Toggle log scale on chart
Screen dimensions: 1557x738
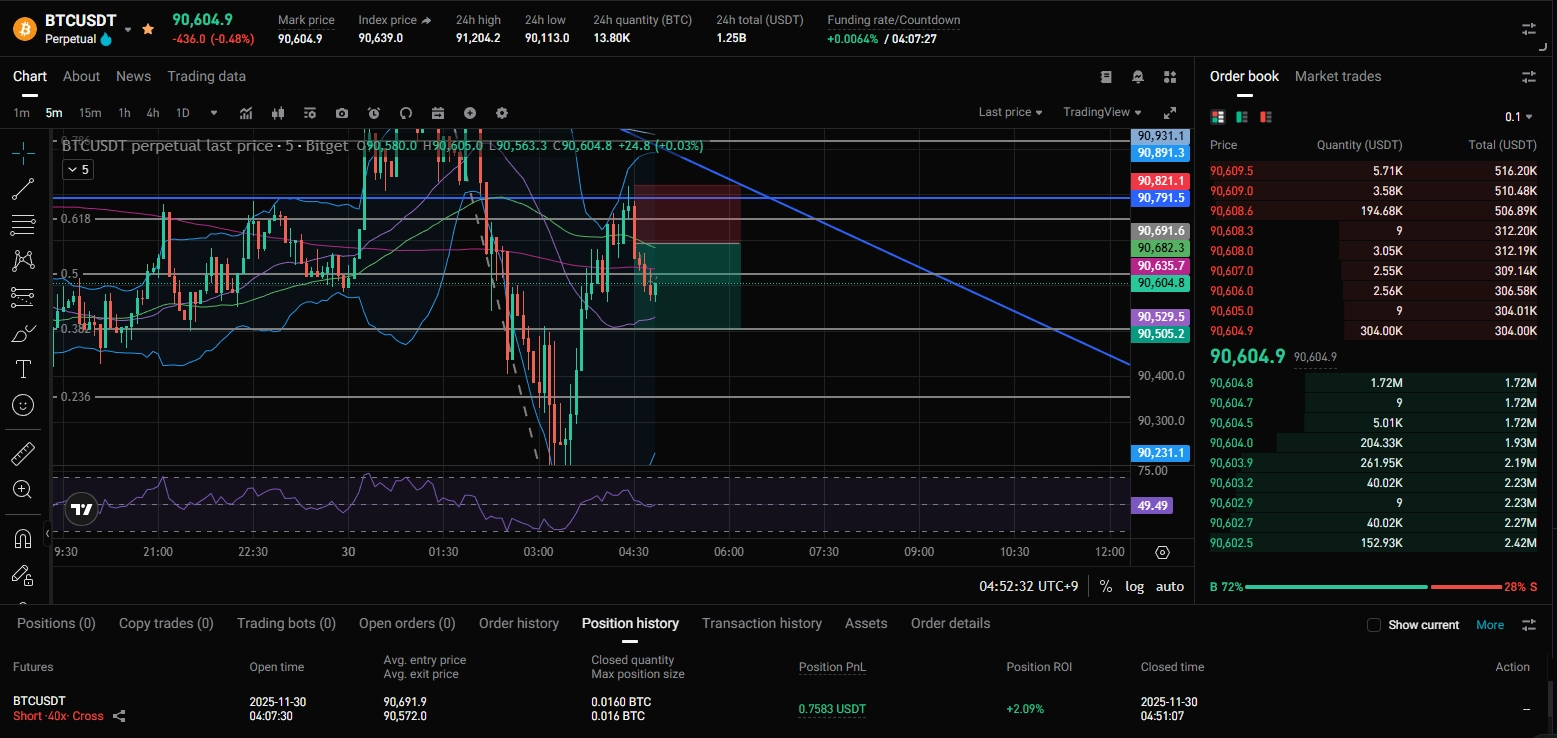(1134, 586)
